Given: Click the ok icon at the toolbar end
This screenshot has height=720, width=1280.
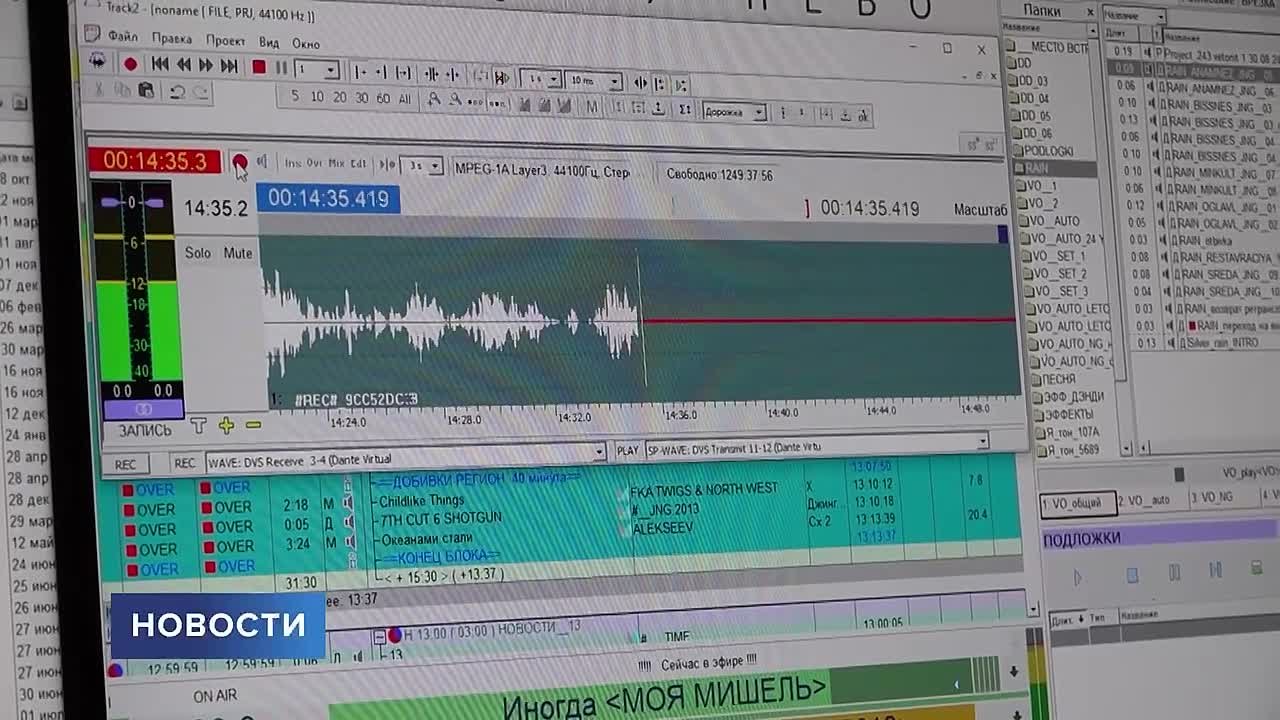Looking at the screenshot, I should coord(863,116).
